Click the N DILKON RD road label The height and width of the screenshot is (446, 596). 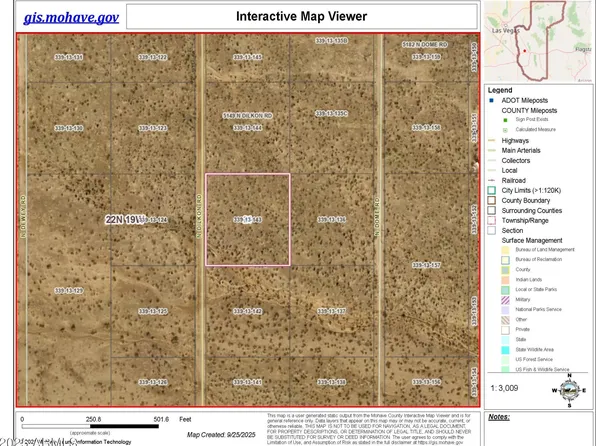[199, 216]
